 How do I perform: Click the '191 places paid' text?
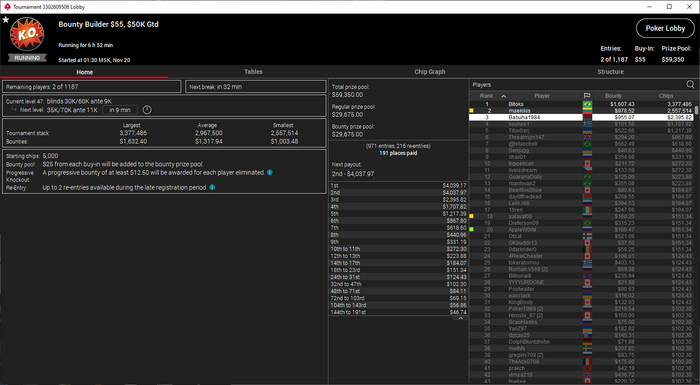tap(398, 153)
